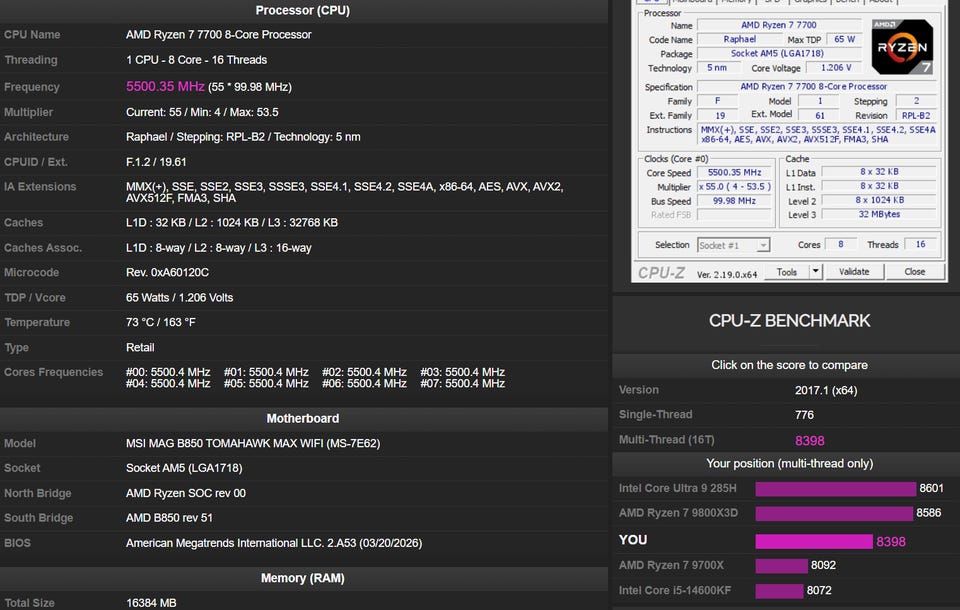Click the YOU row's 8398 value
Screen dimensions: 960x610
tap(891, 541)
